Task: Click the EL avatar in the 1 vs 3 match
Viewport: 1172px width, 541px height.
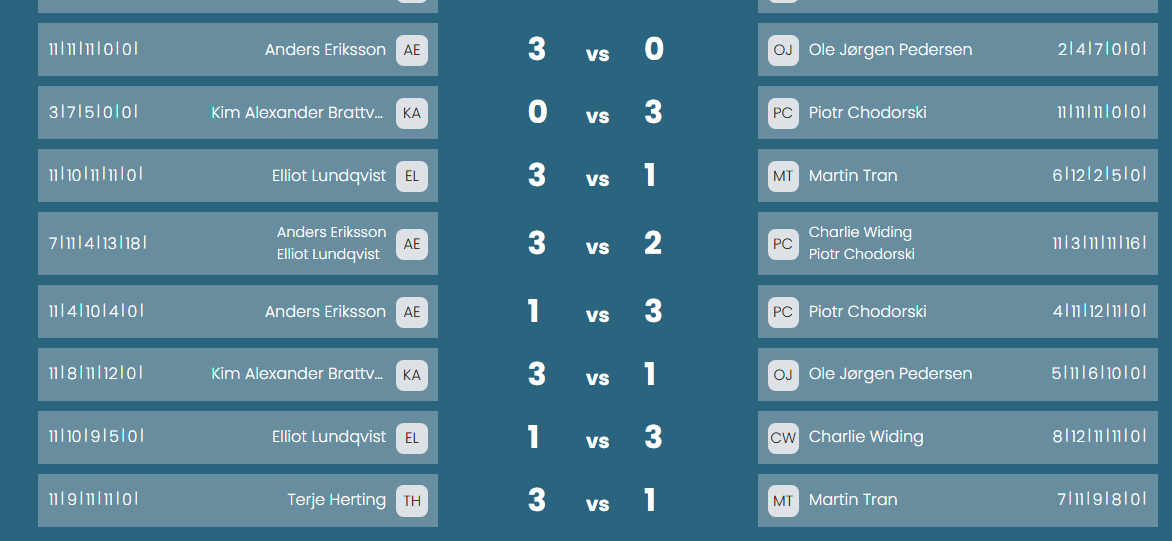Action: tap(412, 438)
